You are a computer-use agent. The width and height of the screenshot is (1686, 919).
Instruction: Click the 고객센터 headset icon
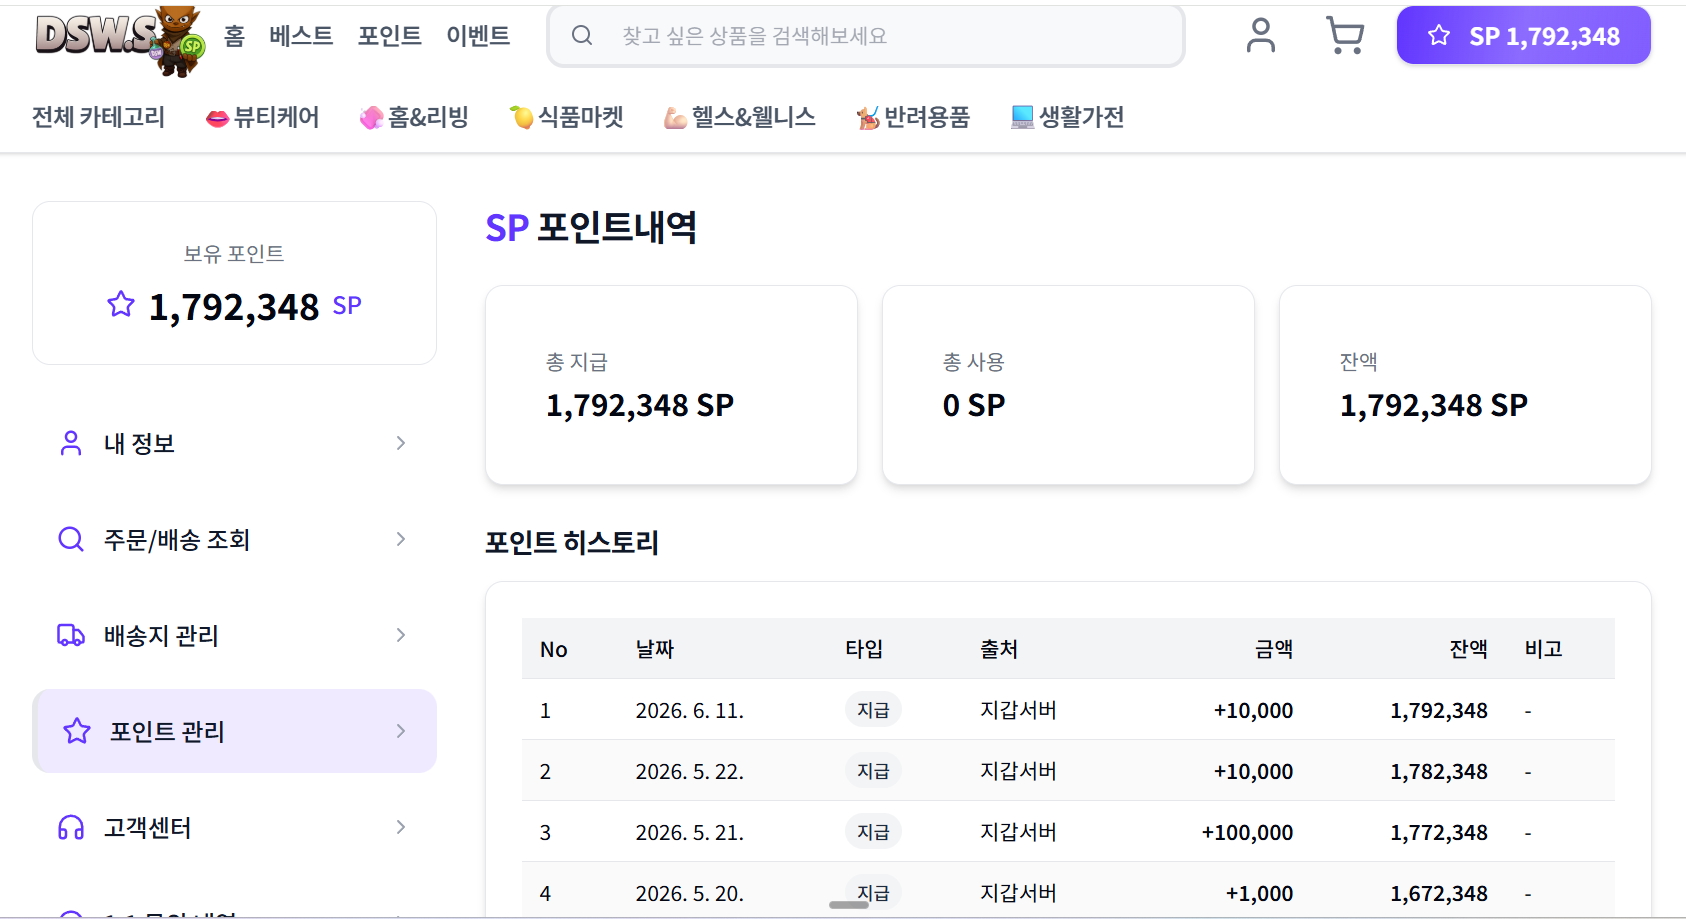click(71, 827)
